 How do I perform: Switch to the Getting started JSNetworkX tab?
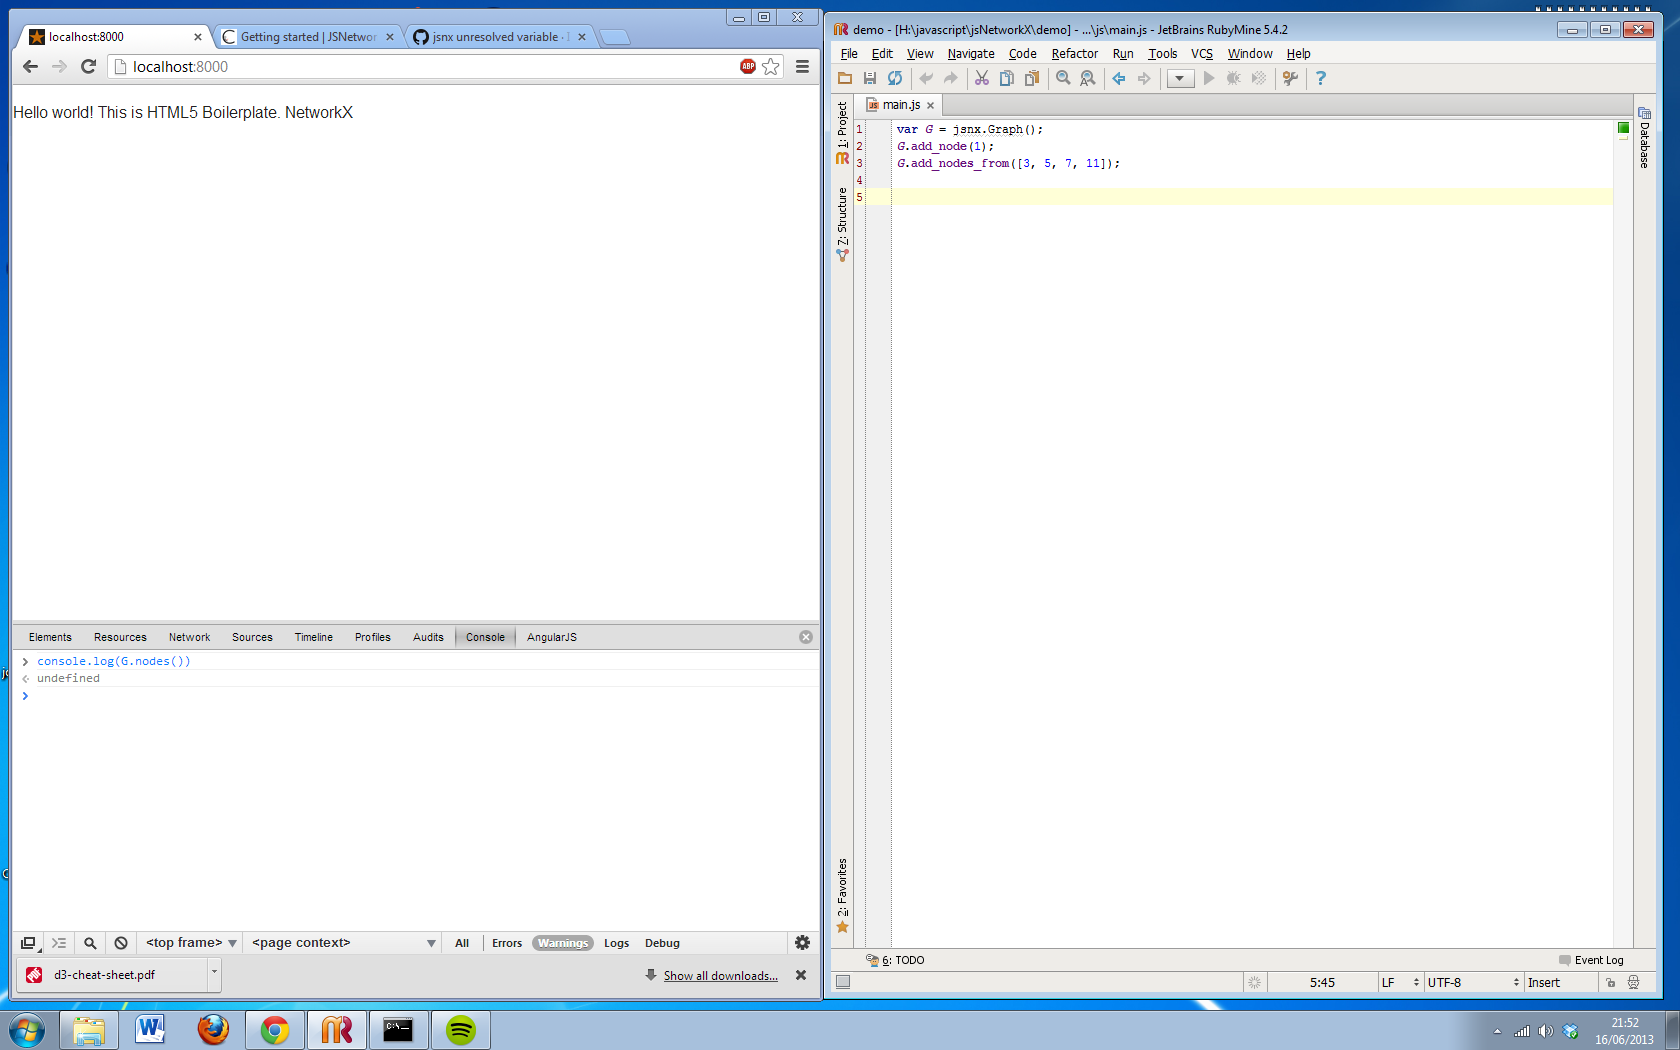tap(308, 37)
